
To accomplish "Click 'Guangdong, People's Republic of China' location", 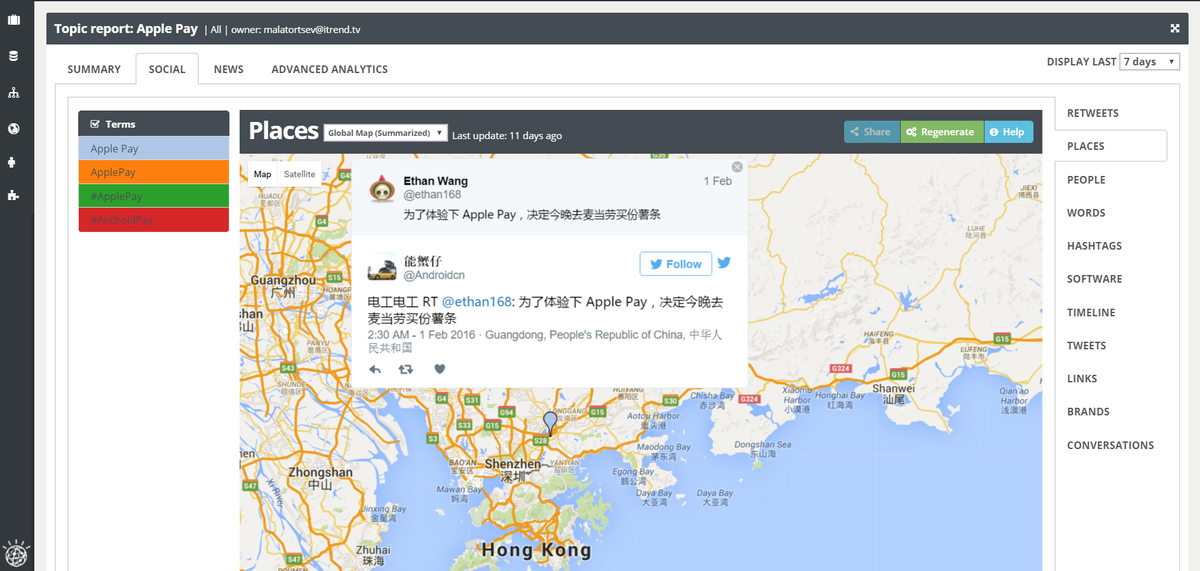I will tap(585, 335).
